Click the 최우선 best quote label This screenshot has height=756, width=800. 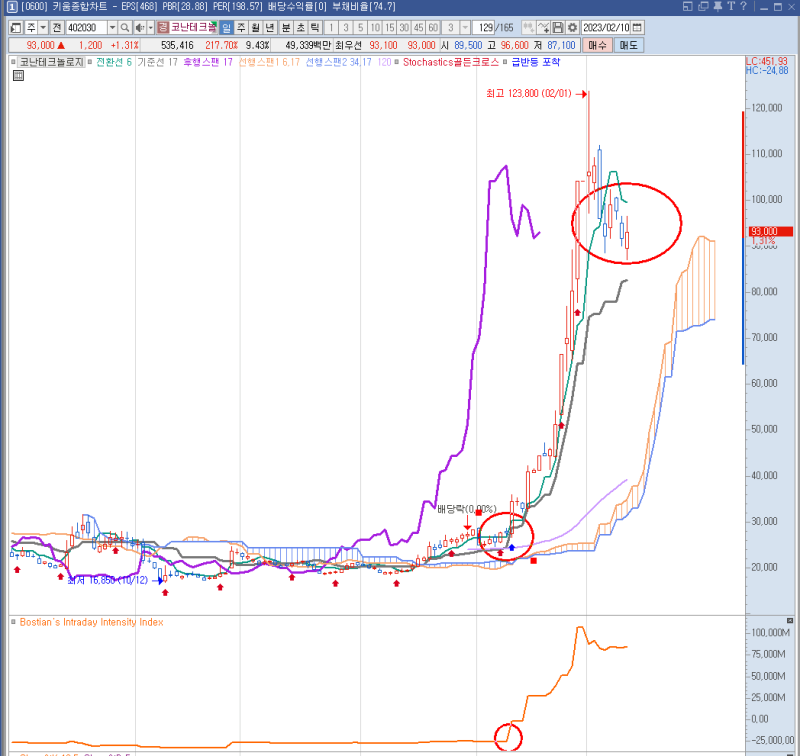(349, 45)
